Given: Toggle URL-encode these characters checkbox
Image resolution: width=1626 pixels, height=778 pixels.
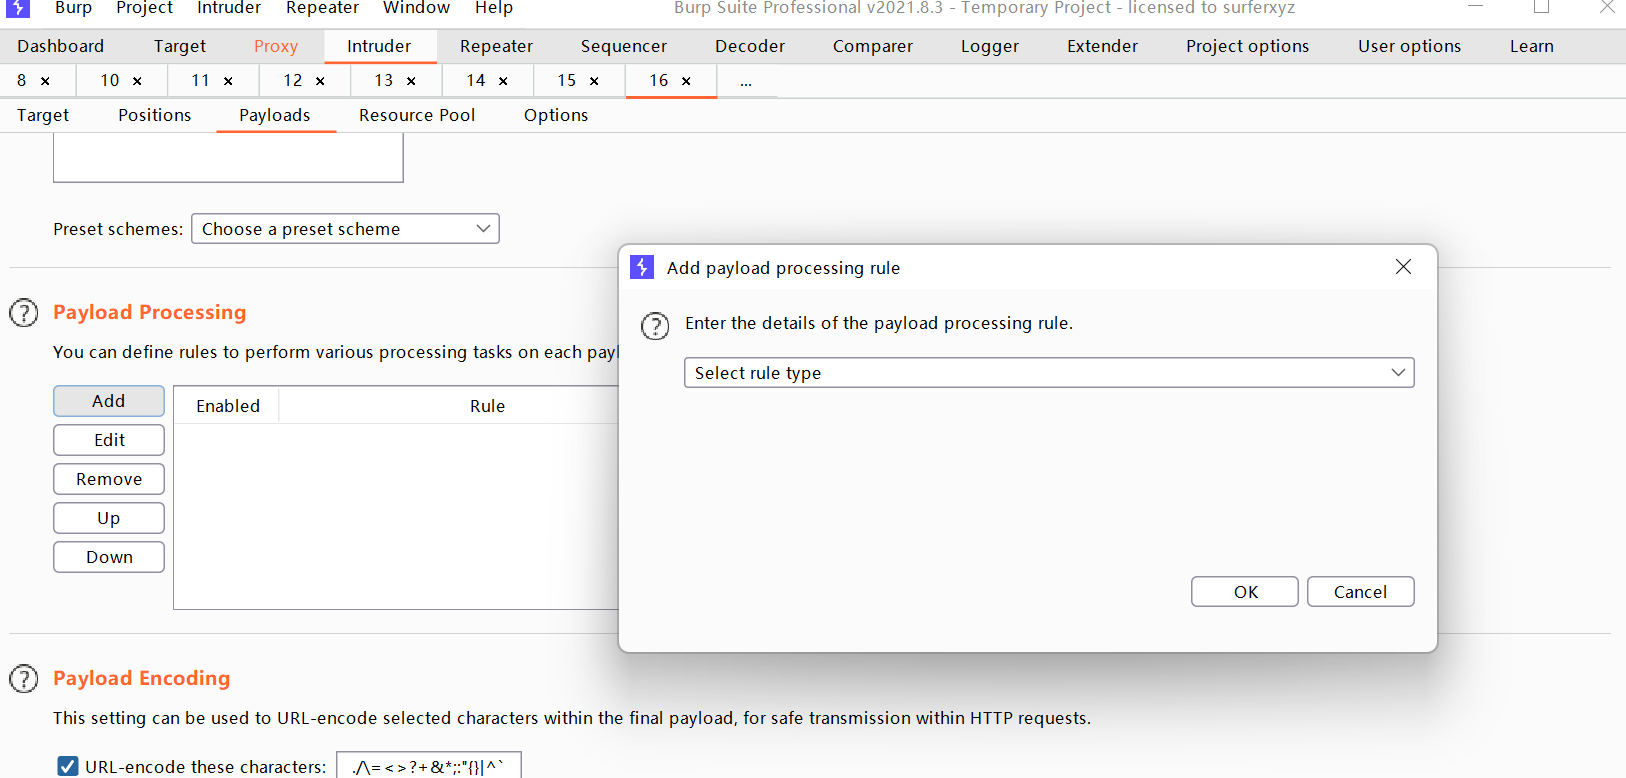Looking at the screenshot, I should [68, 767].
